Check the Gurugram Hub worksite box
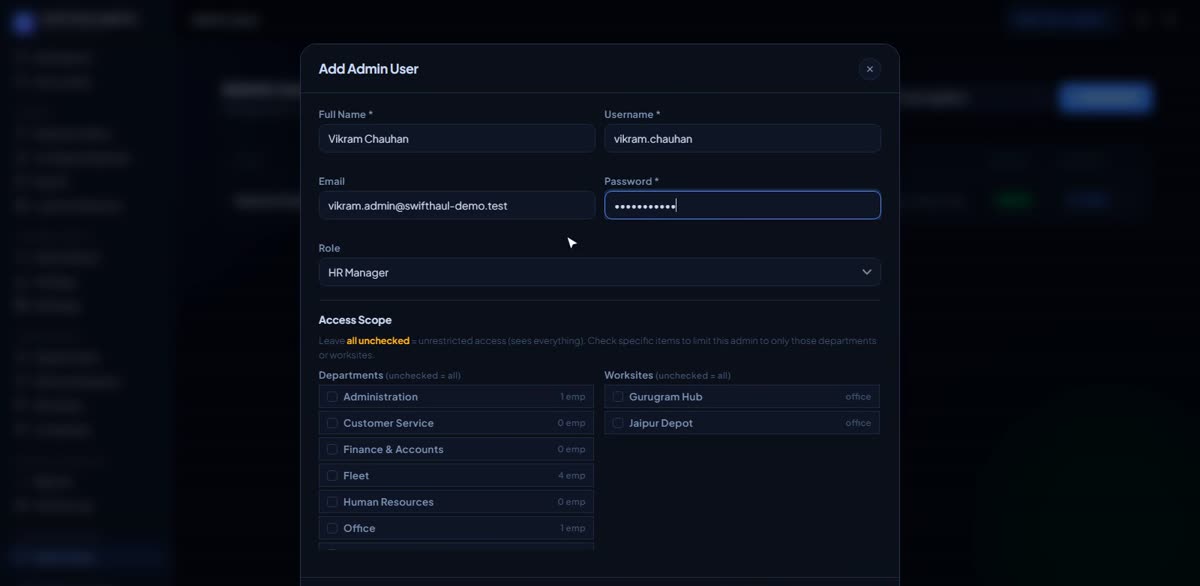Screen dimensions: 1200x586 618,397
